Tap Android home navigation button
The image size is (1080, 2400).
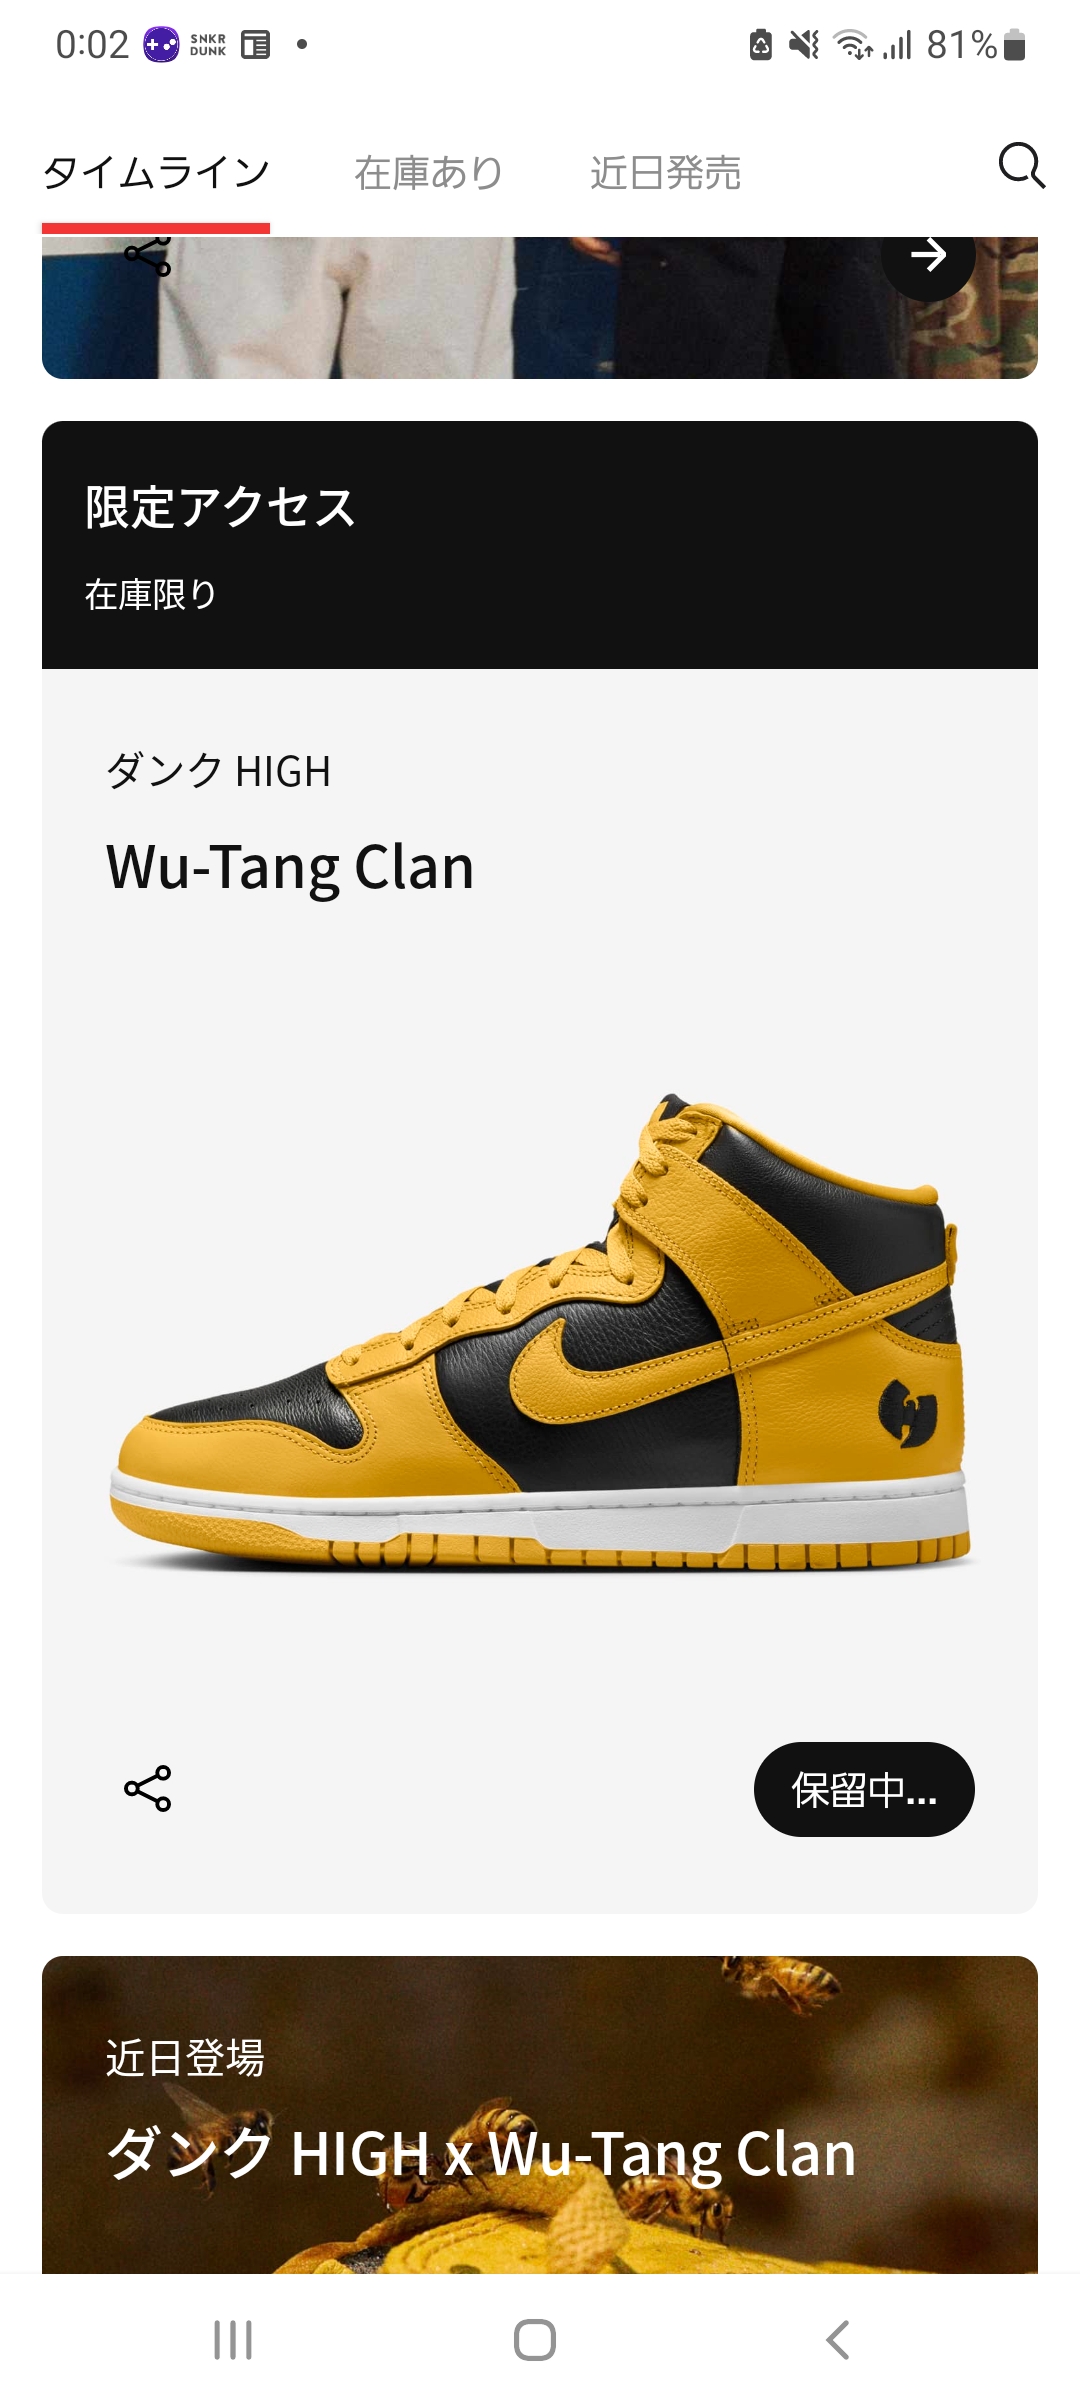coord(535,2340)
